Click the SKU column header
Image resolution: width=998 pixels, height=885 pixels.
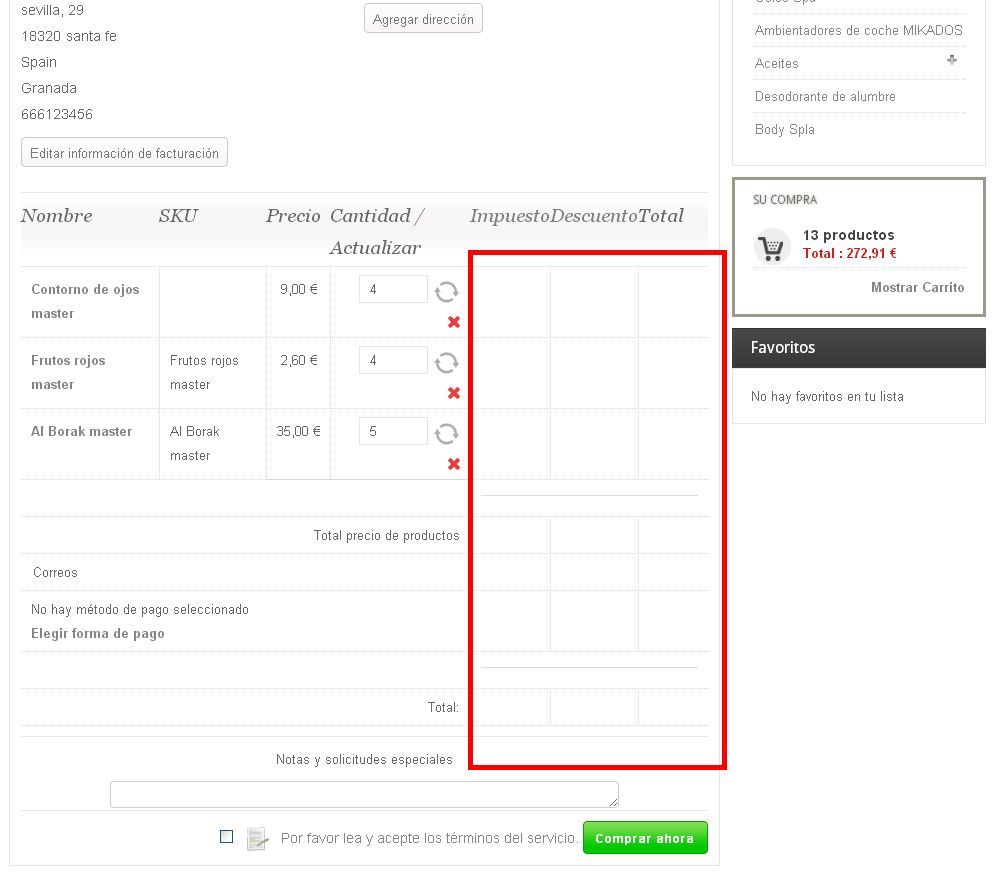click(x=178, y=216)
